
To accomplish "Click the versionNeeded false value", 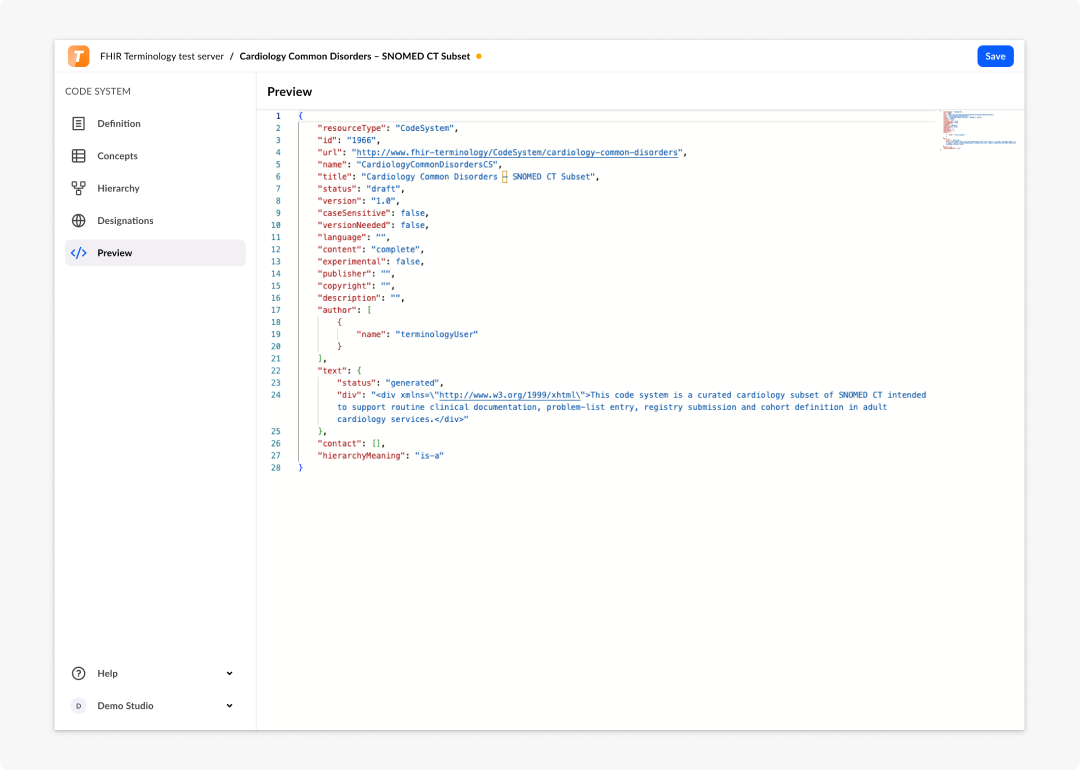I will pyautogui.click(x=413, y=225).
